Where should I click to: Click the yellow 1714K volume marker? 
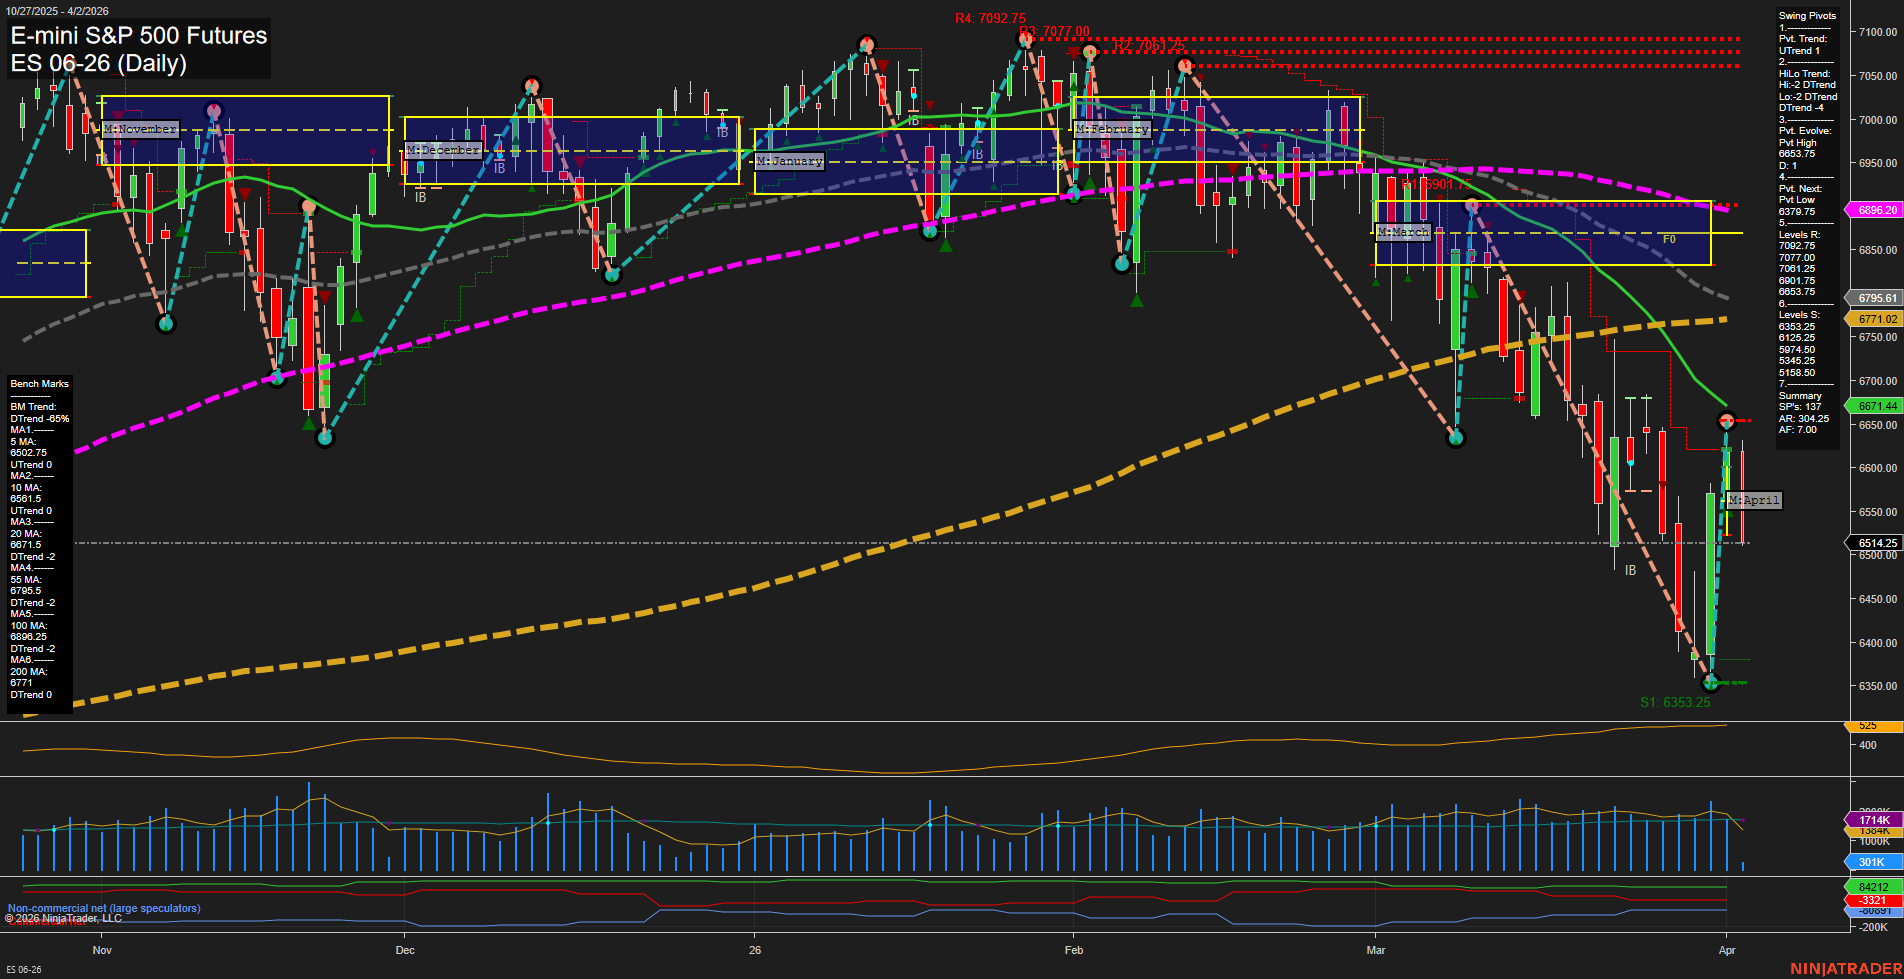[1874, 820]
